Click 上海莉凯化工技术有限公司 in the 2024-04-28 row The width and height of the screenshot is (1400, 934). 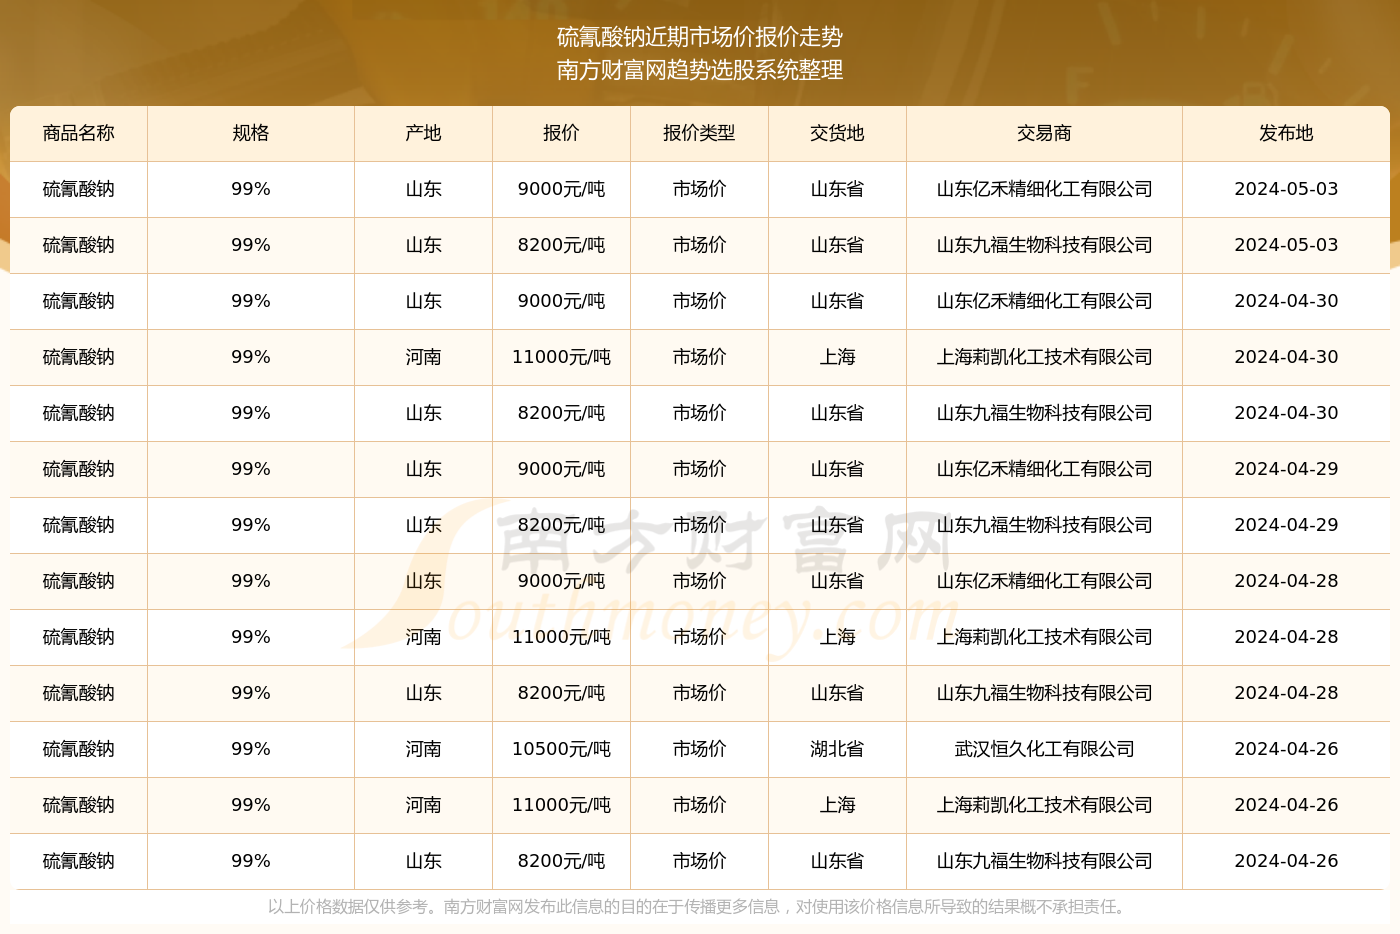click(1045, 637)
